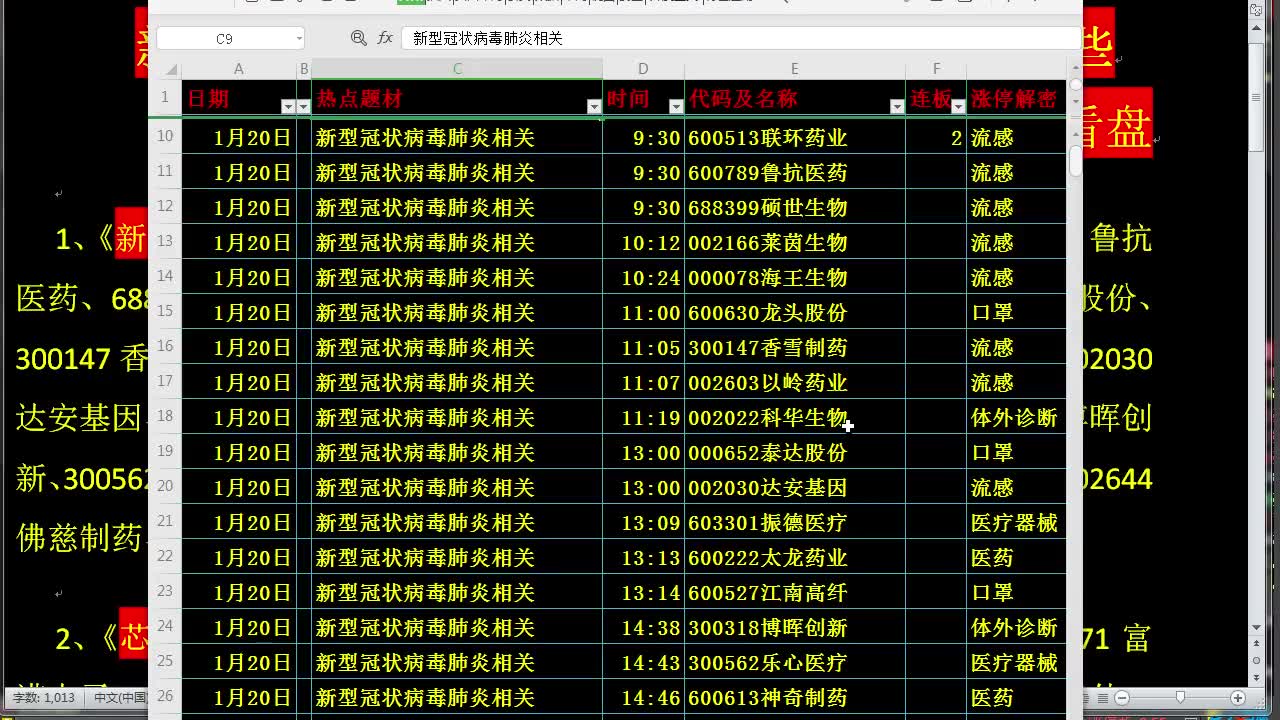
Task: Select row 26 header
Action: point(165,696)
